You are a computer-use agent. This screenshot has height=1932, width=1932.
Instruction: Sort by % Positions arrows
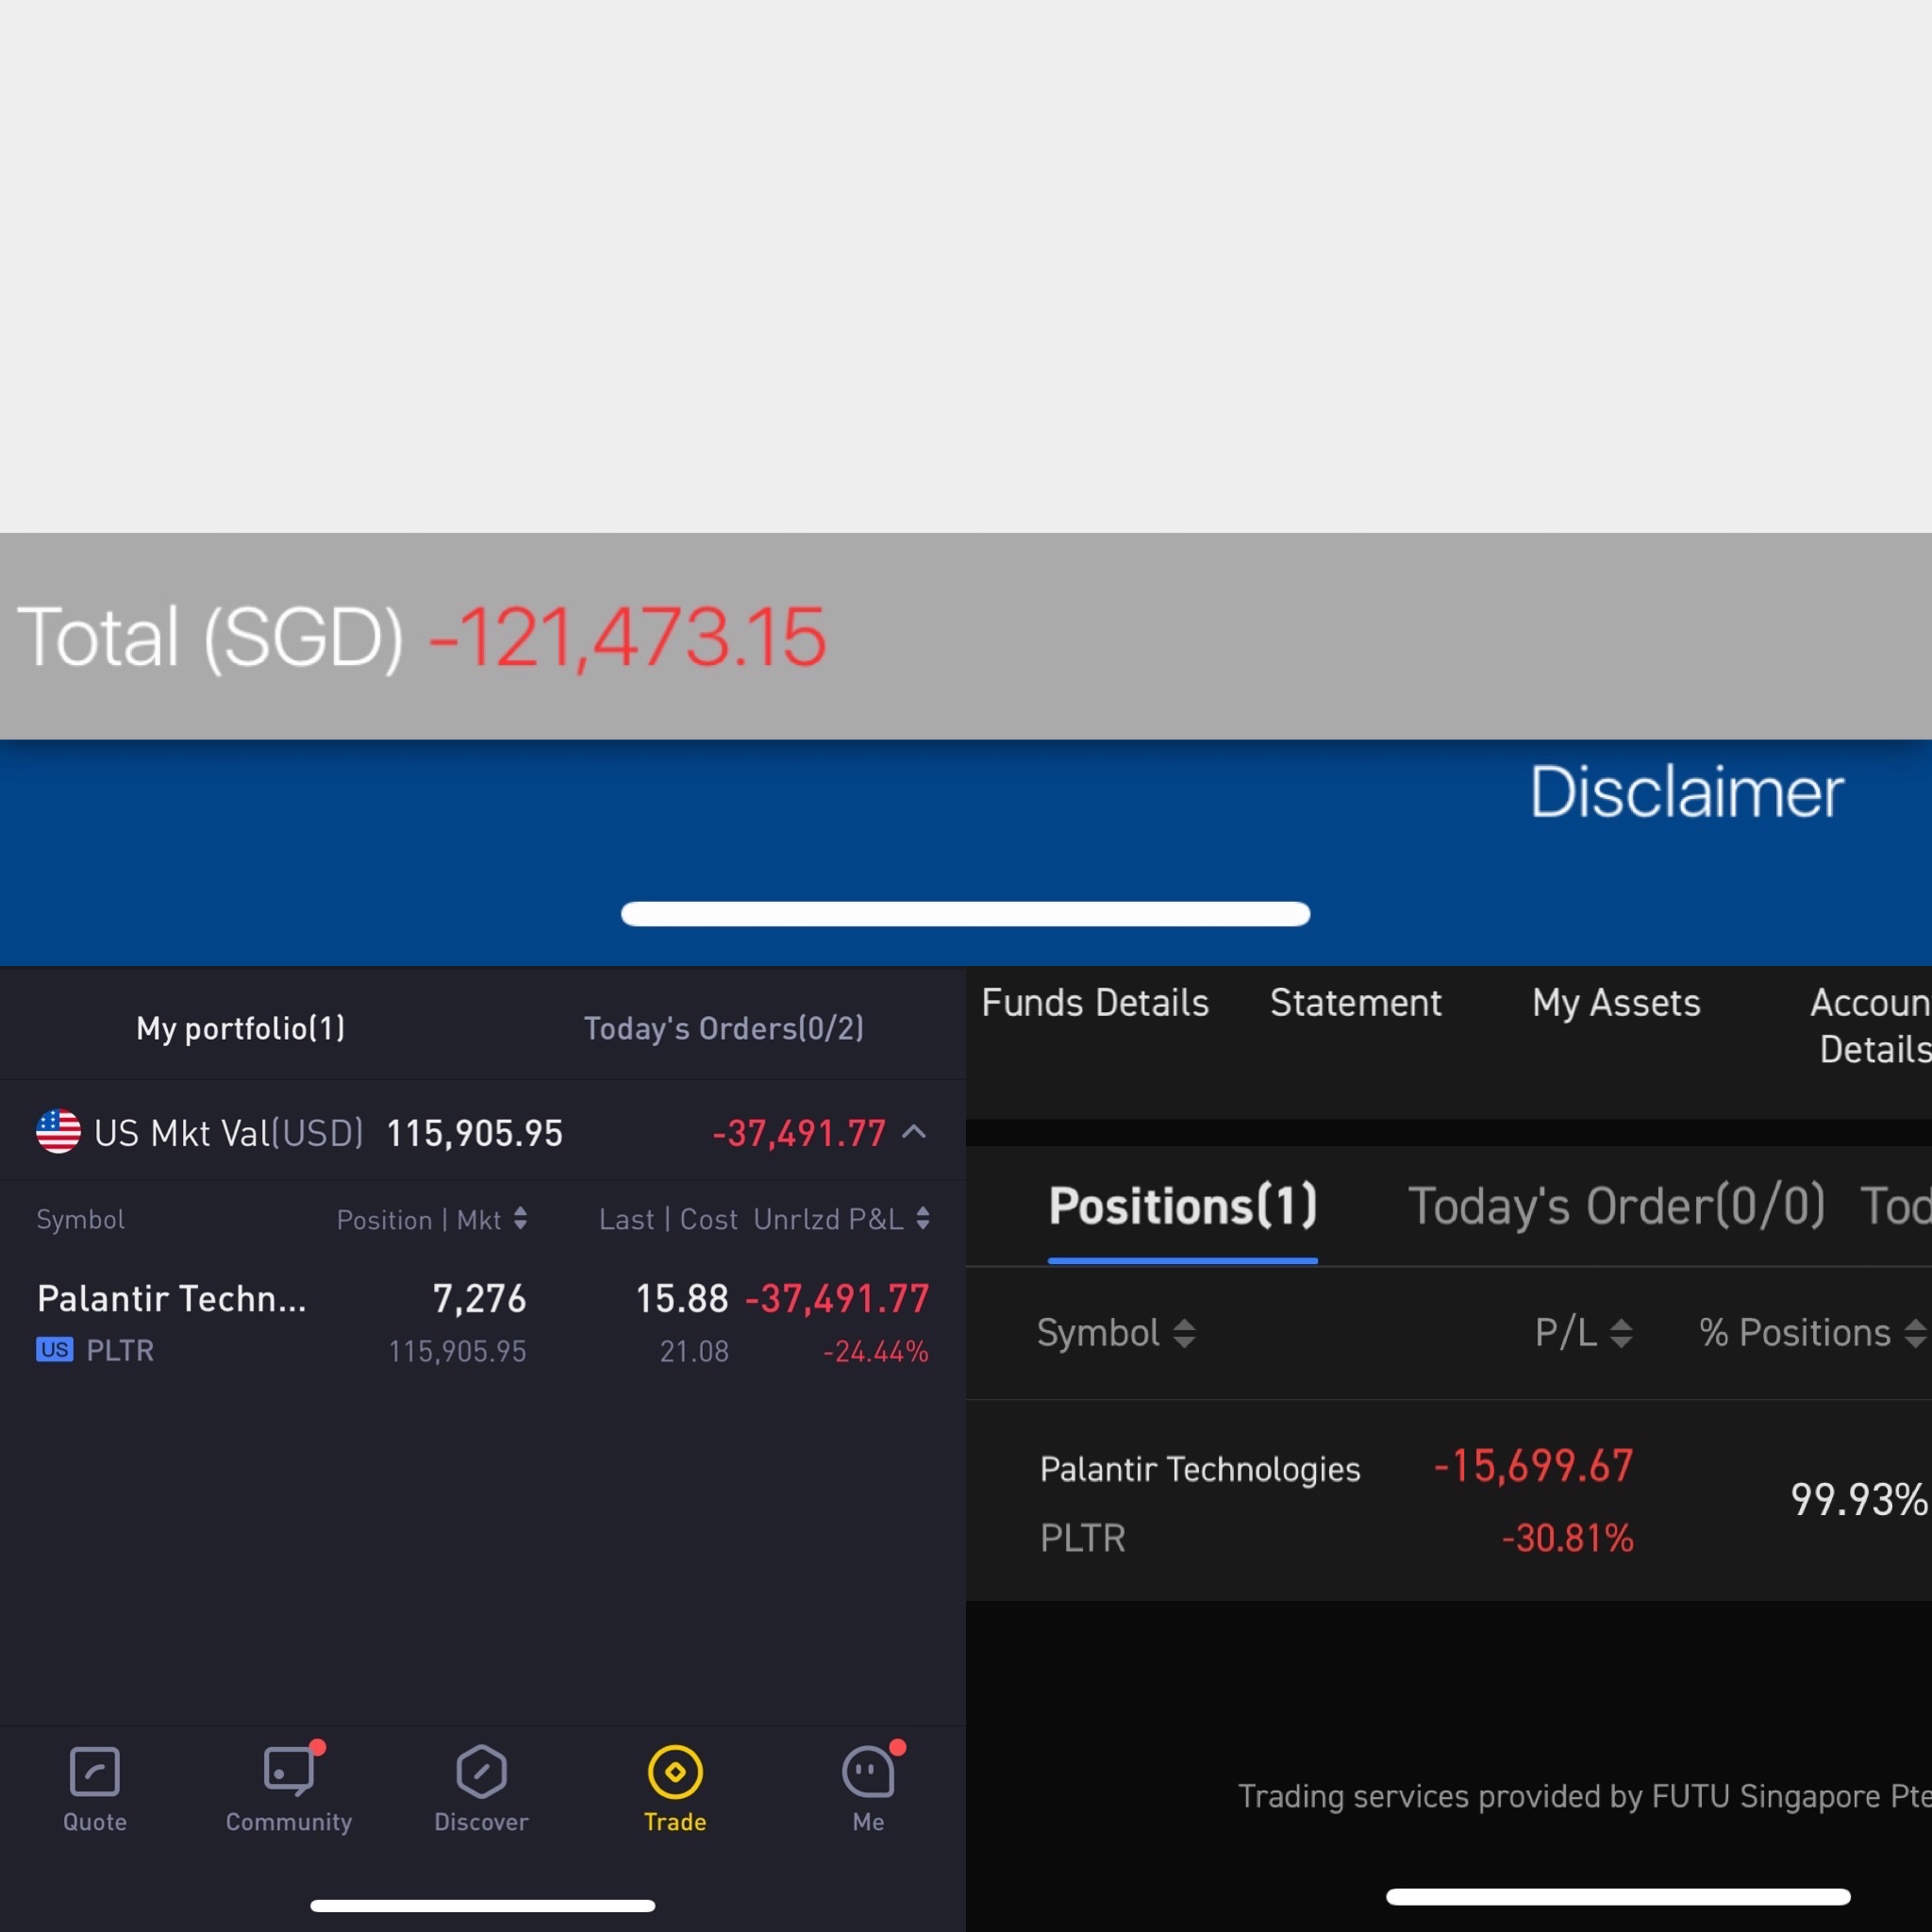click(x=1914, y=1332)
